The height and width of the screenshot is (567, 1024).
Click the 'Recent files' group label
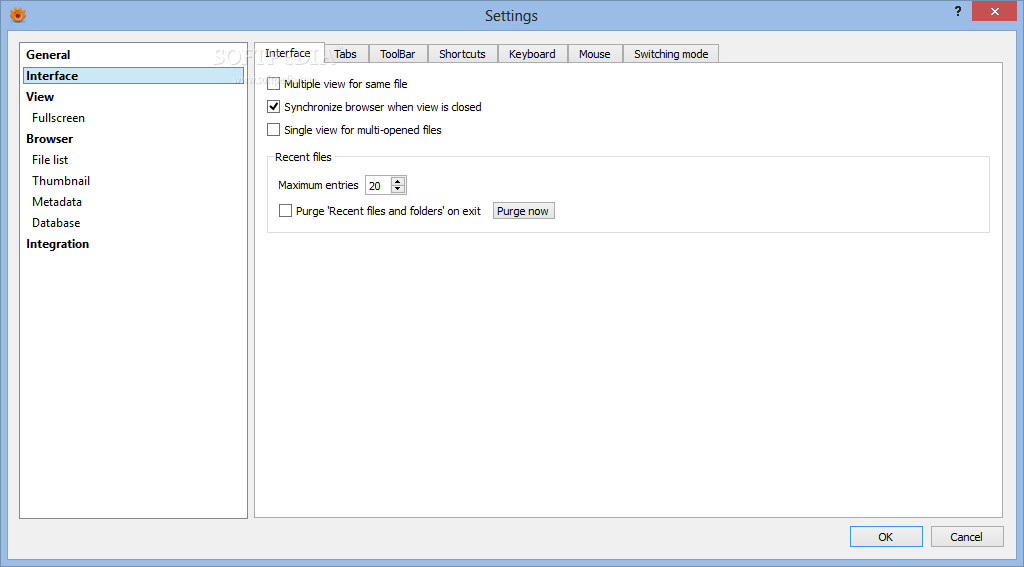point(303,157)
